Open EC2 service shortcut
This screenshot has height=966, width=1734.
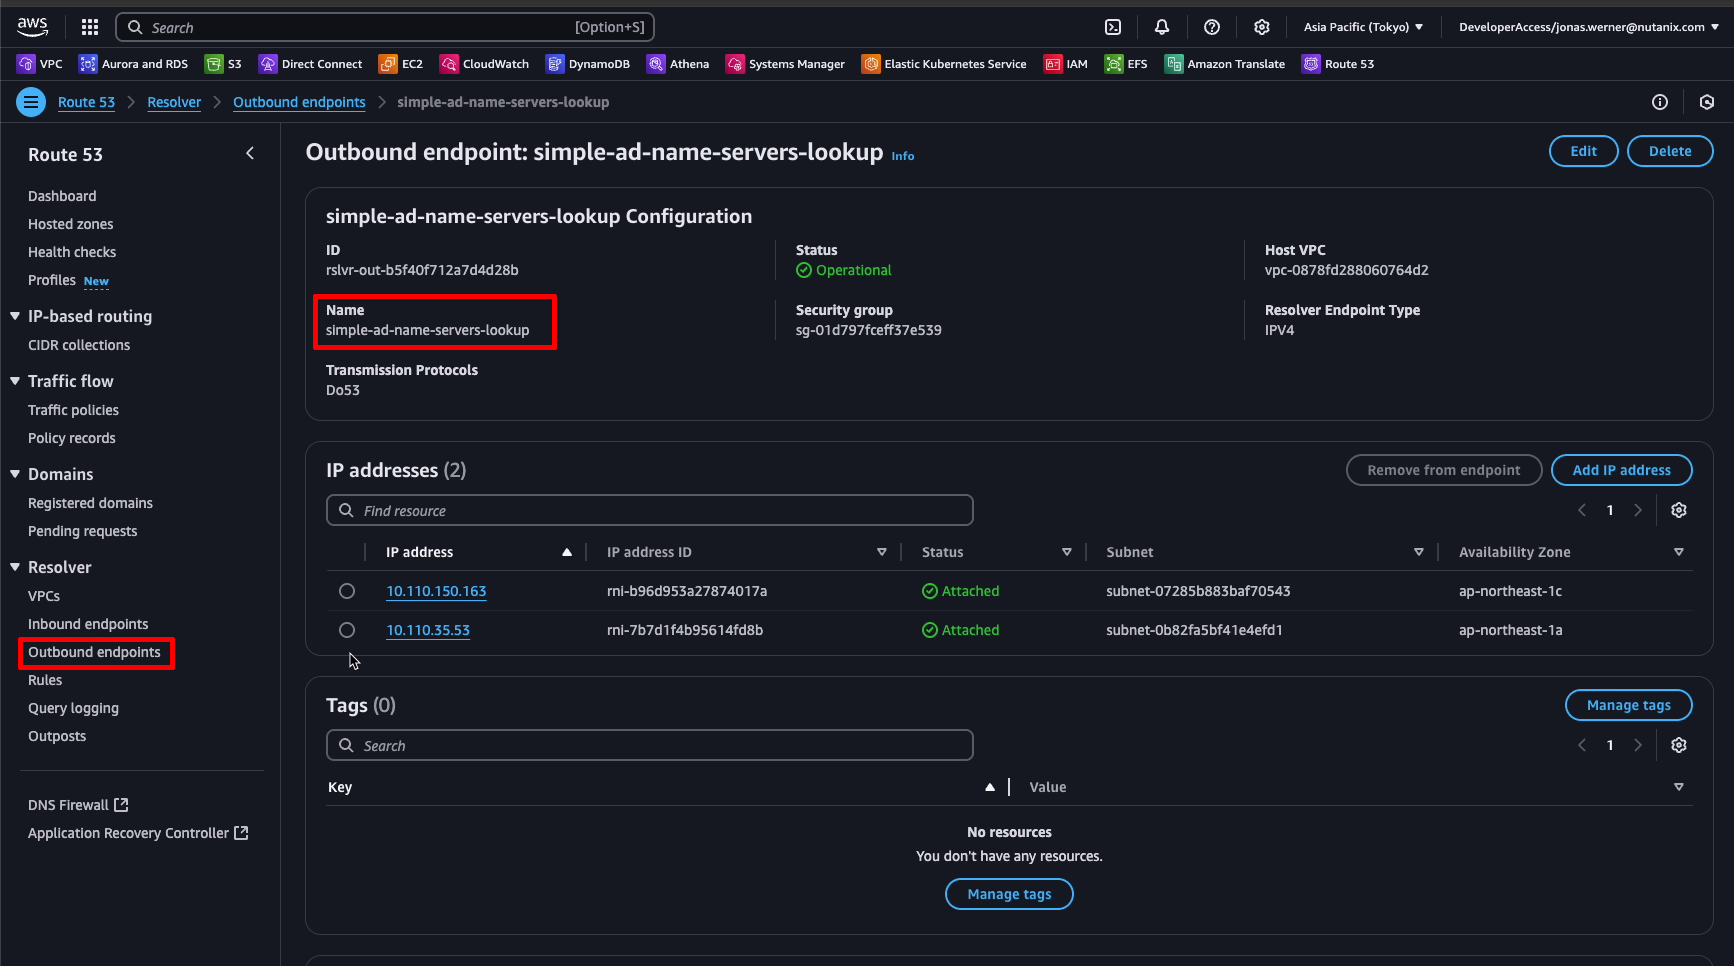(401, 64)
